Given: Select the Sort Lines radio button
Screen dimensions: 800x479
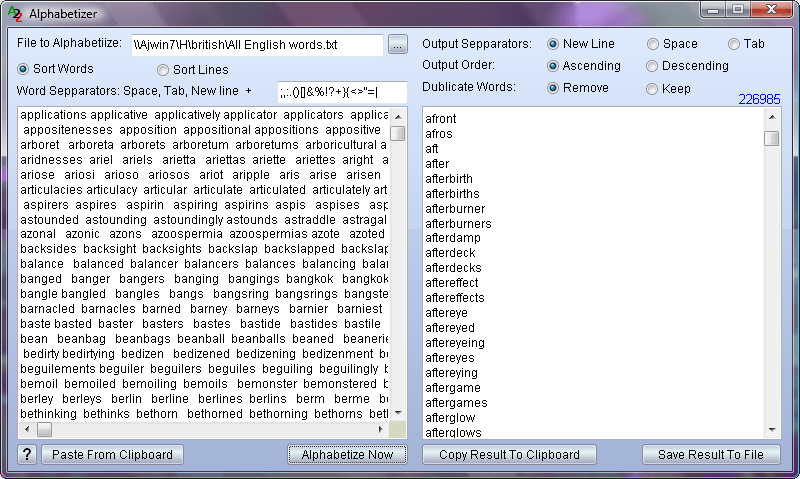Looking at the screenshot, I should click(x=163, y=69).
